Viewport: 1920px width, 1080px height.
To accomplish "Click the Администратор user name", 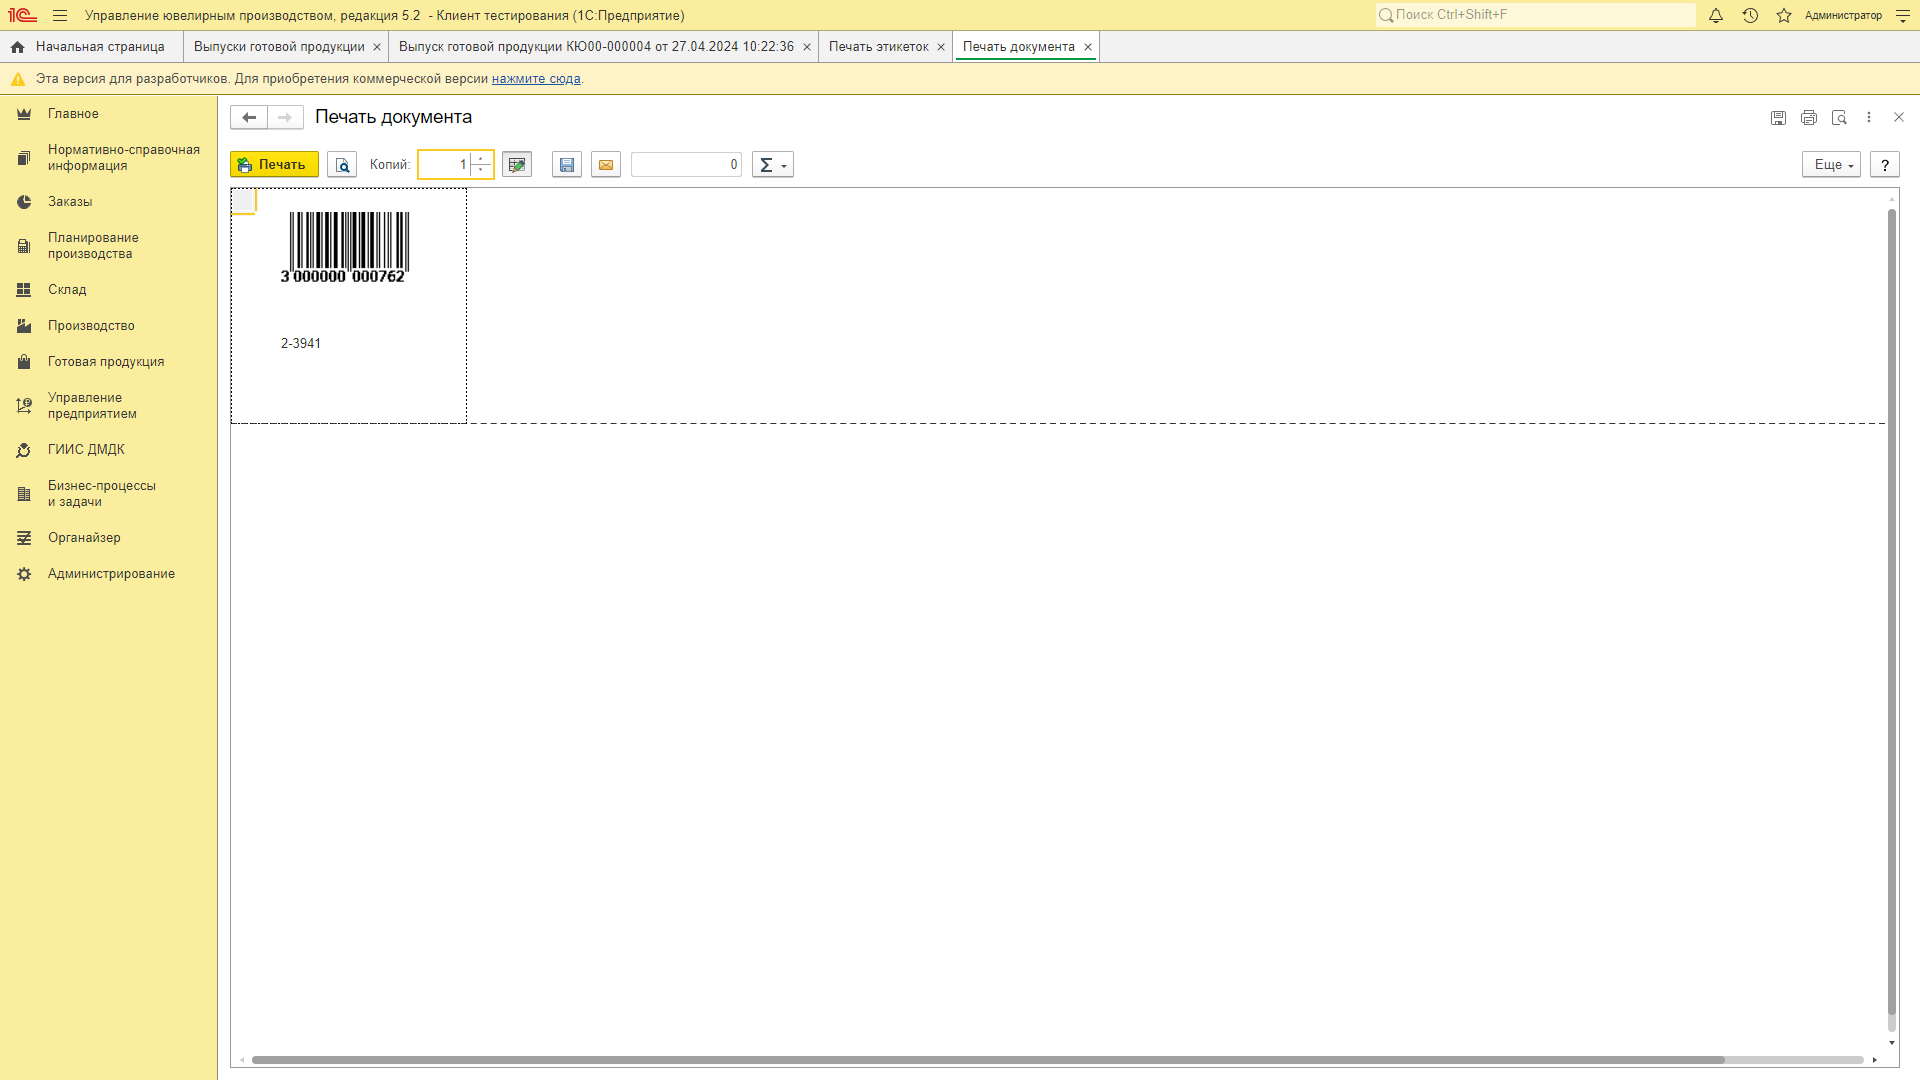I will tap(1843, 16).
